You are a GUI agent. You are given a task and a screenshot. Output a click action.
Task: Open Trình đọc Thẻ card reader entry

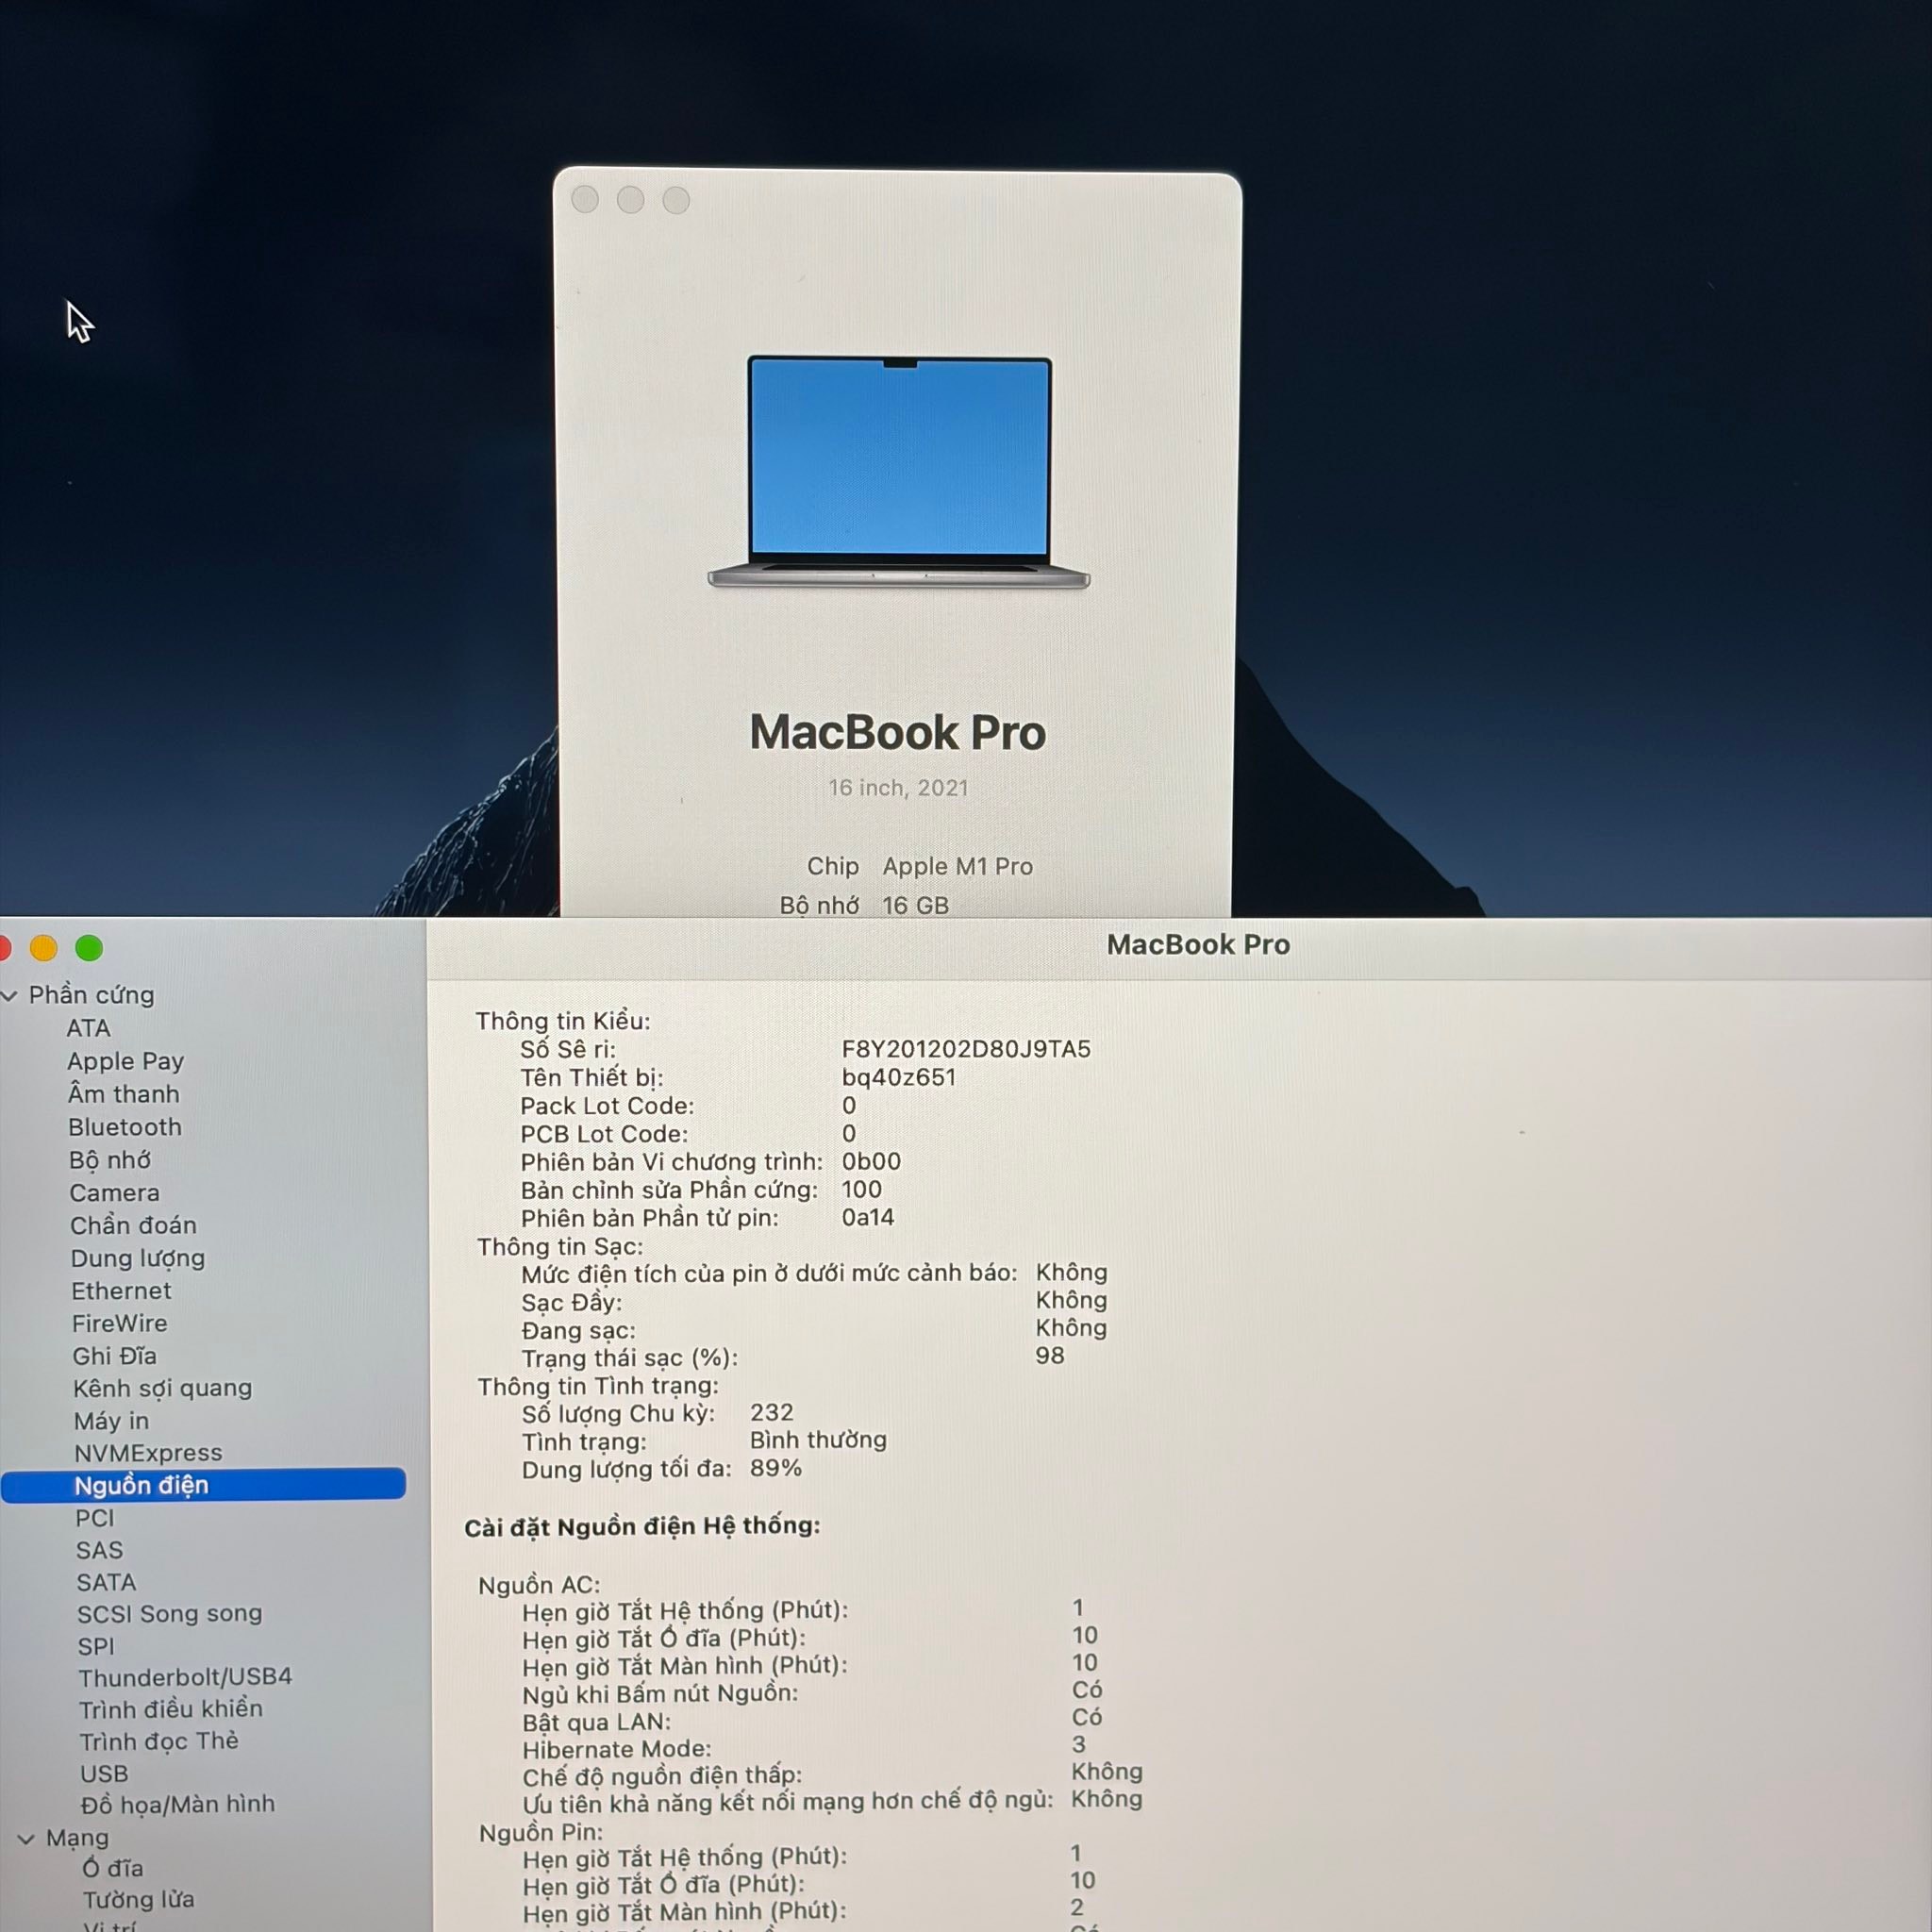coord(159,1741)
